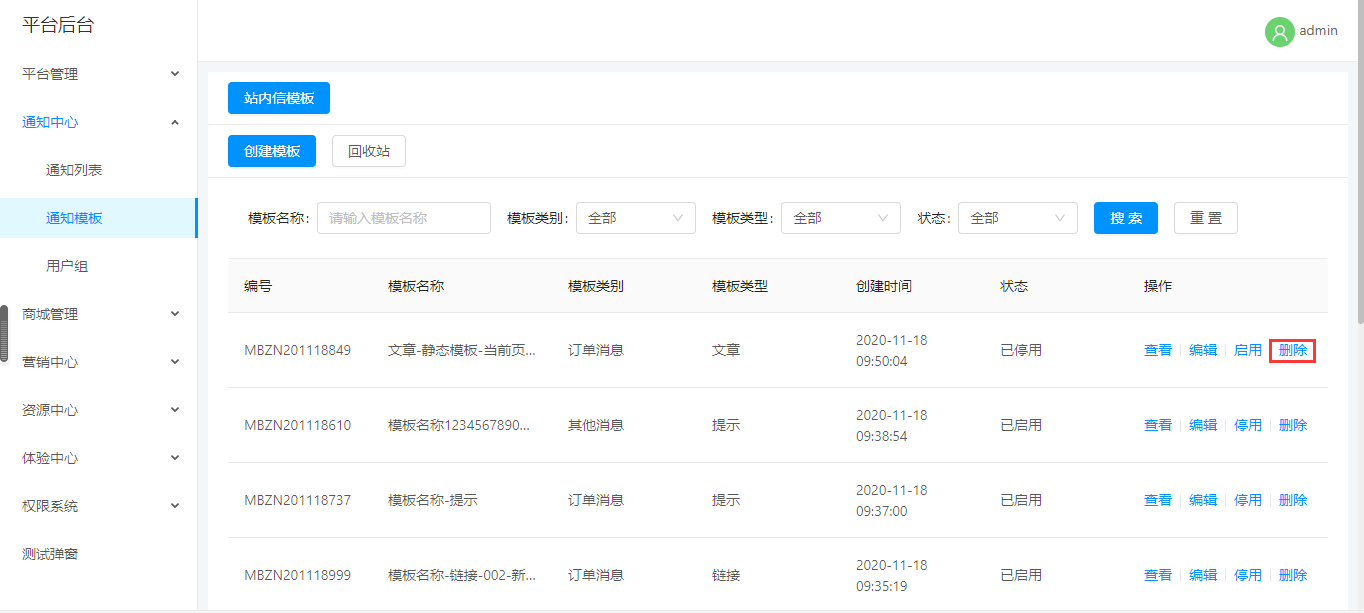
Task: Delete template MBZN201118999 via 删除
Action: click(1293, 575)
